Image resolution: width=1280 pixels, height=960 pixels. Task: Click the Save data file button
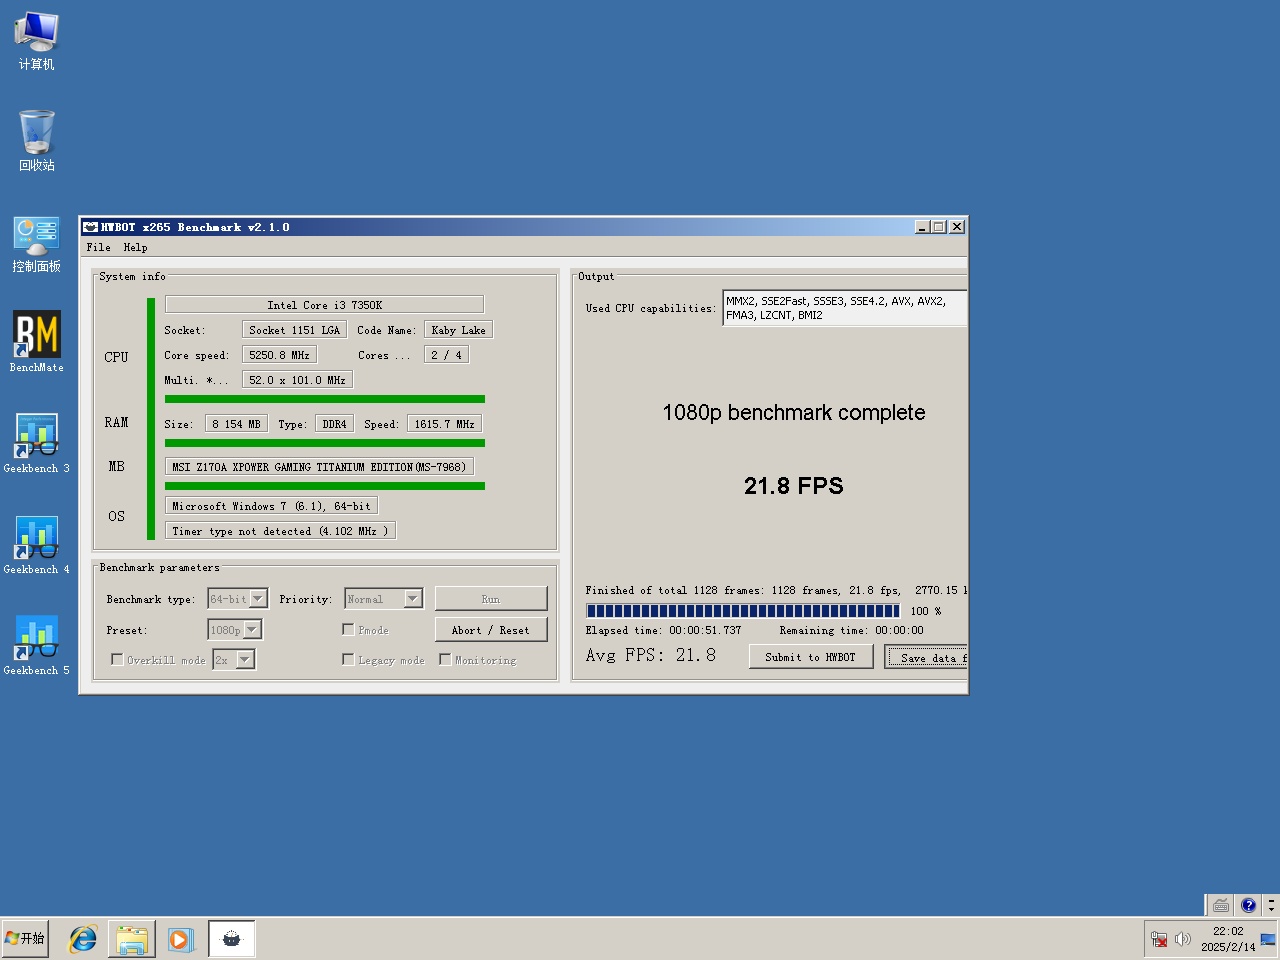click(x=927, y=657)
